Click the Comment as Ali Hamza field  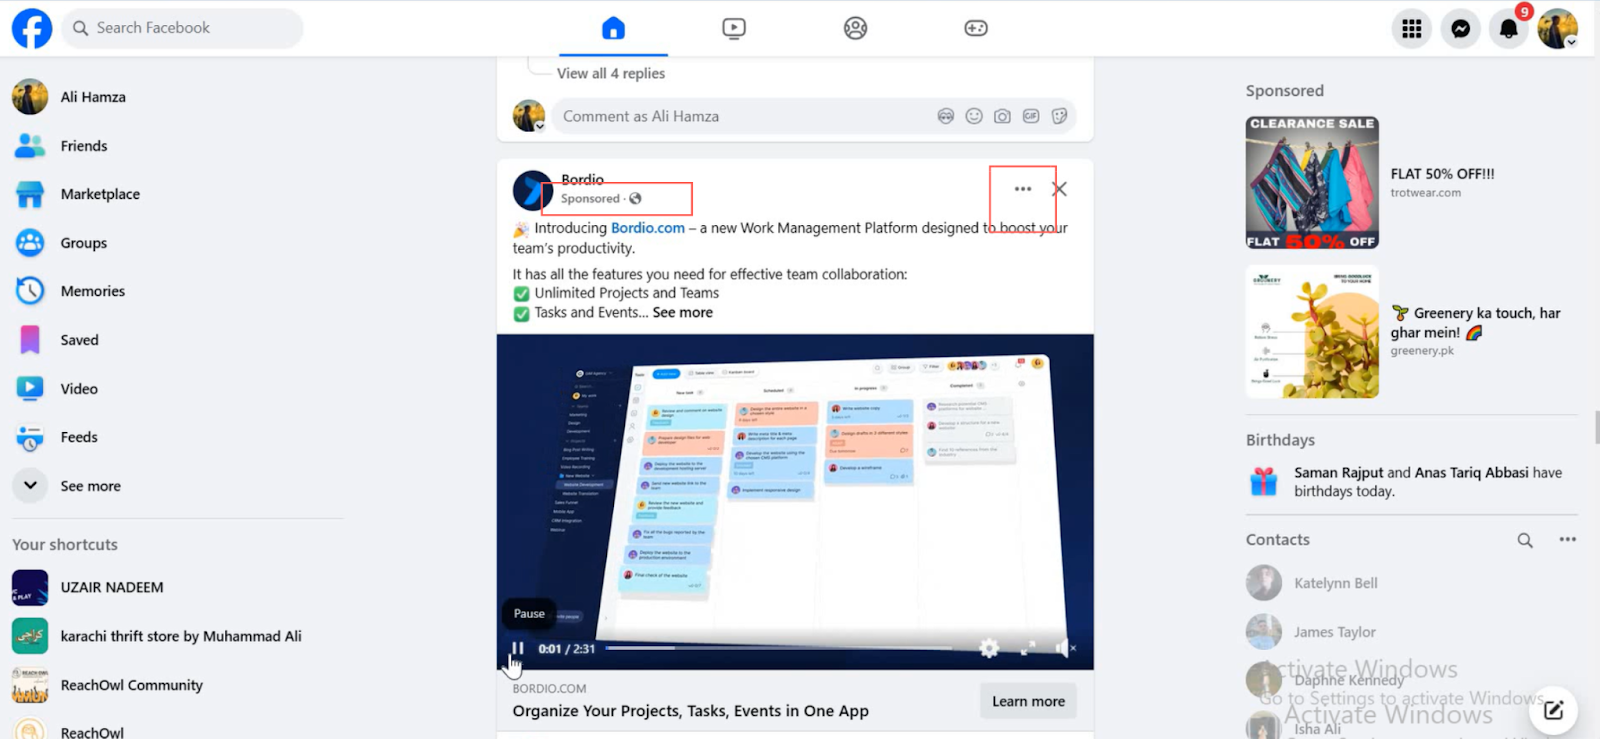click(x=740, y=116)
